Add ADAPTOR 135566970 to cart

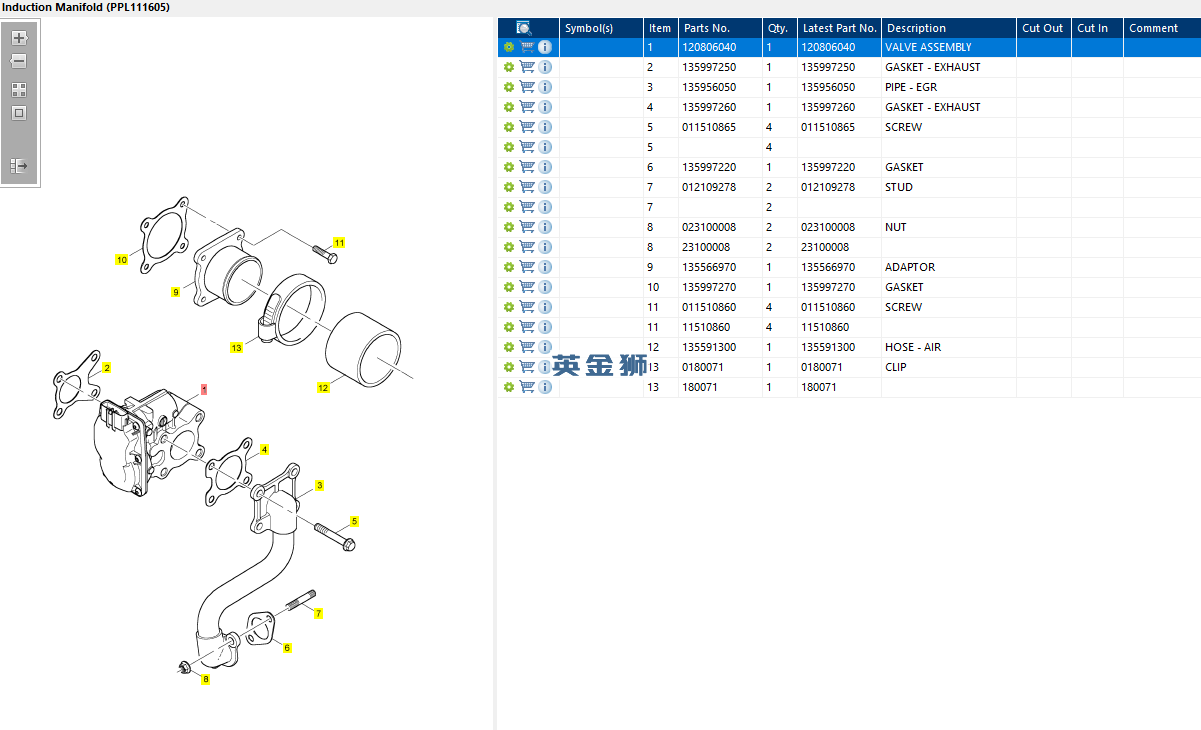(527, 267)
